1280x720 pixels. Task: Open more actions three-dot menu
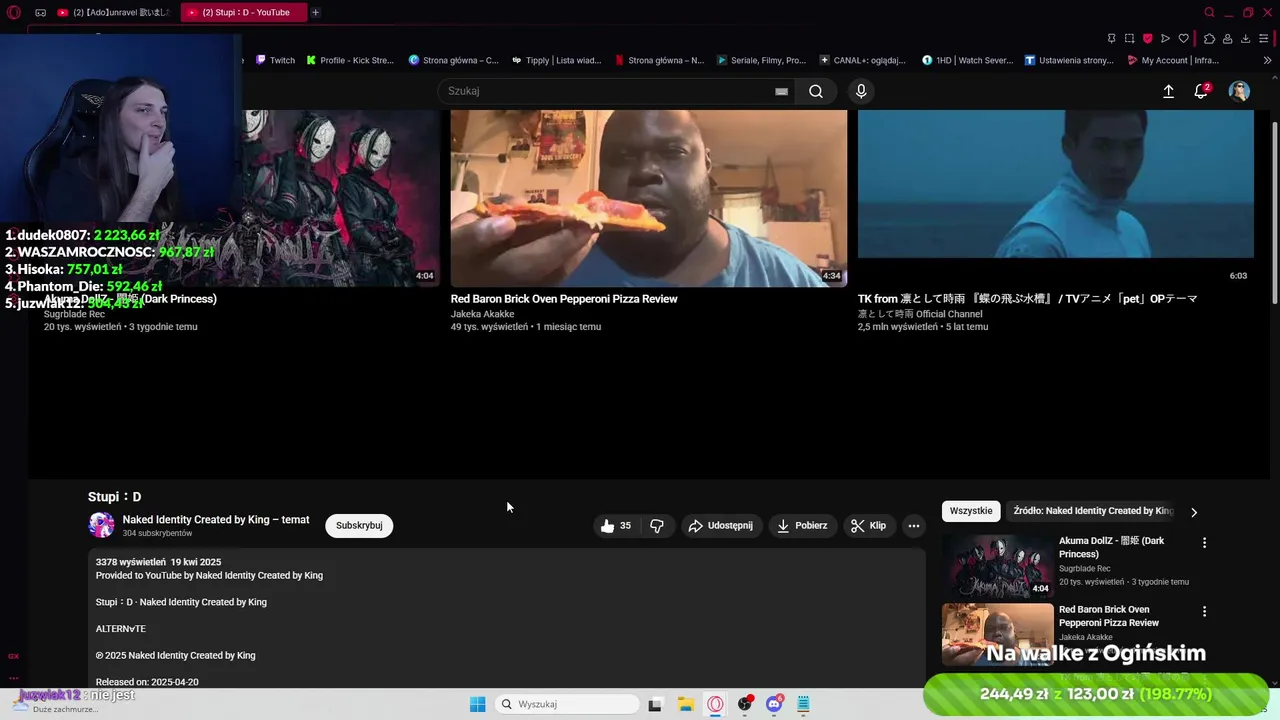coord(913,525)
